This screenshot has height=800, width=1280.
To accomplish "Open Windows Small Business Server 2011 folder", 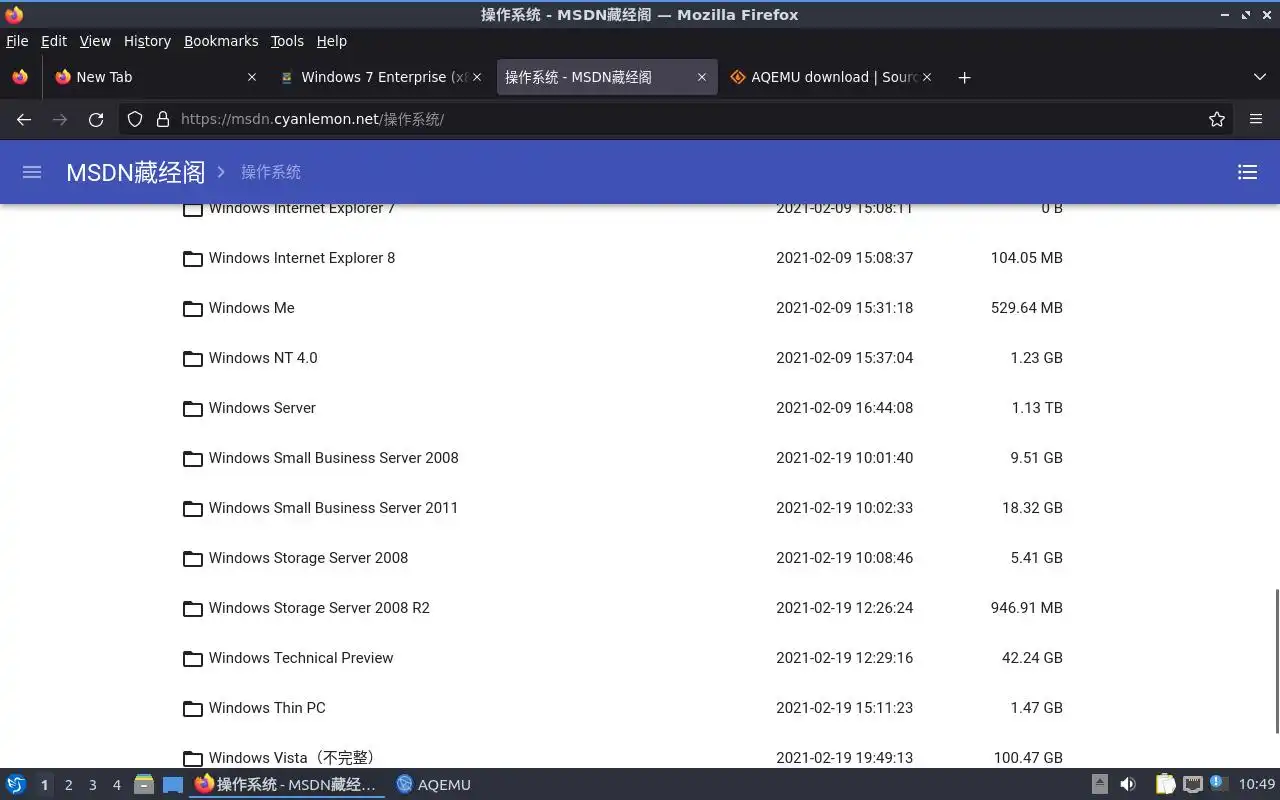I will point(333,508).
